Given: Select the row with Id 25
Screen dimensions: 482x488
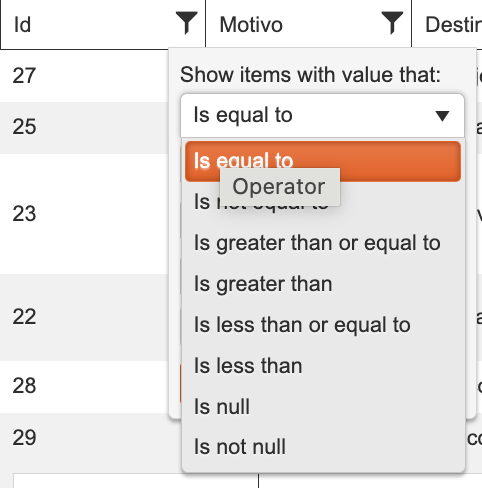Looking at the screenshot, I should tap(84, 127).
